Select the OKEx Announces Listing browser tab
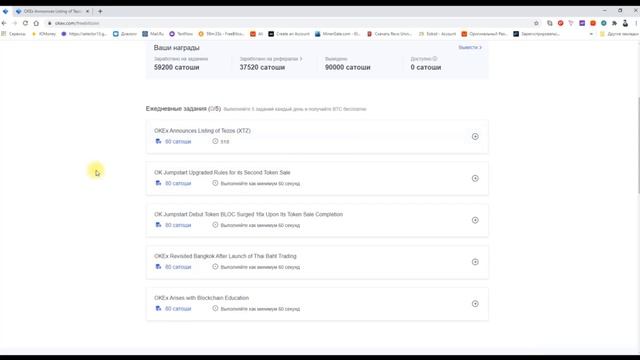This screenshot has height=360, width=640. [52, 11]
